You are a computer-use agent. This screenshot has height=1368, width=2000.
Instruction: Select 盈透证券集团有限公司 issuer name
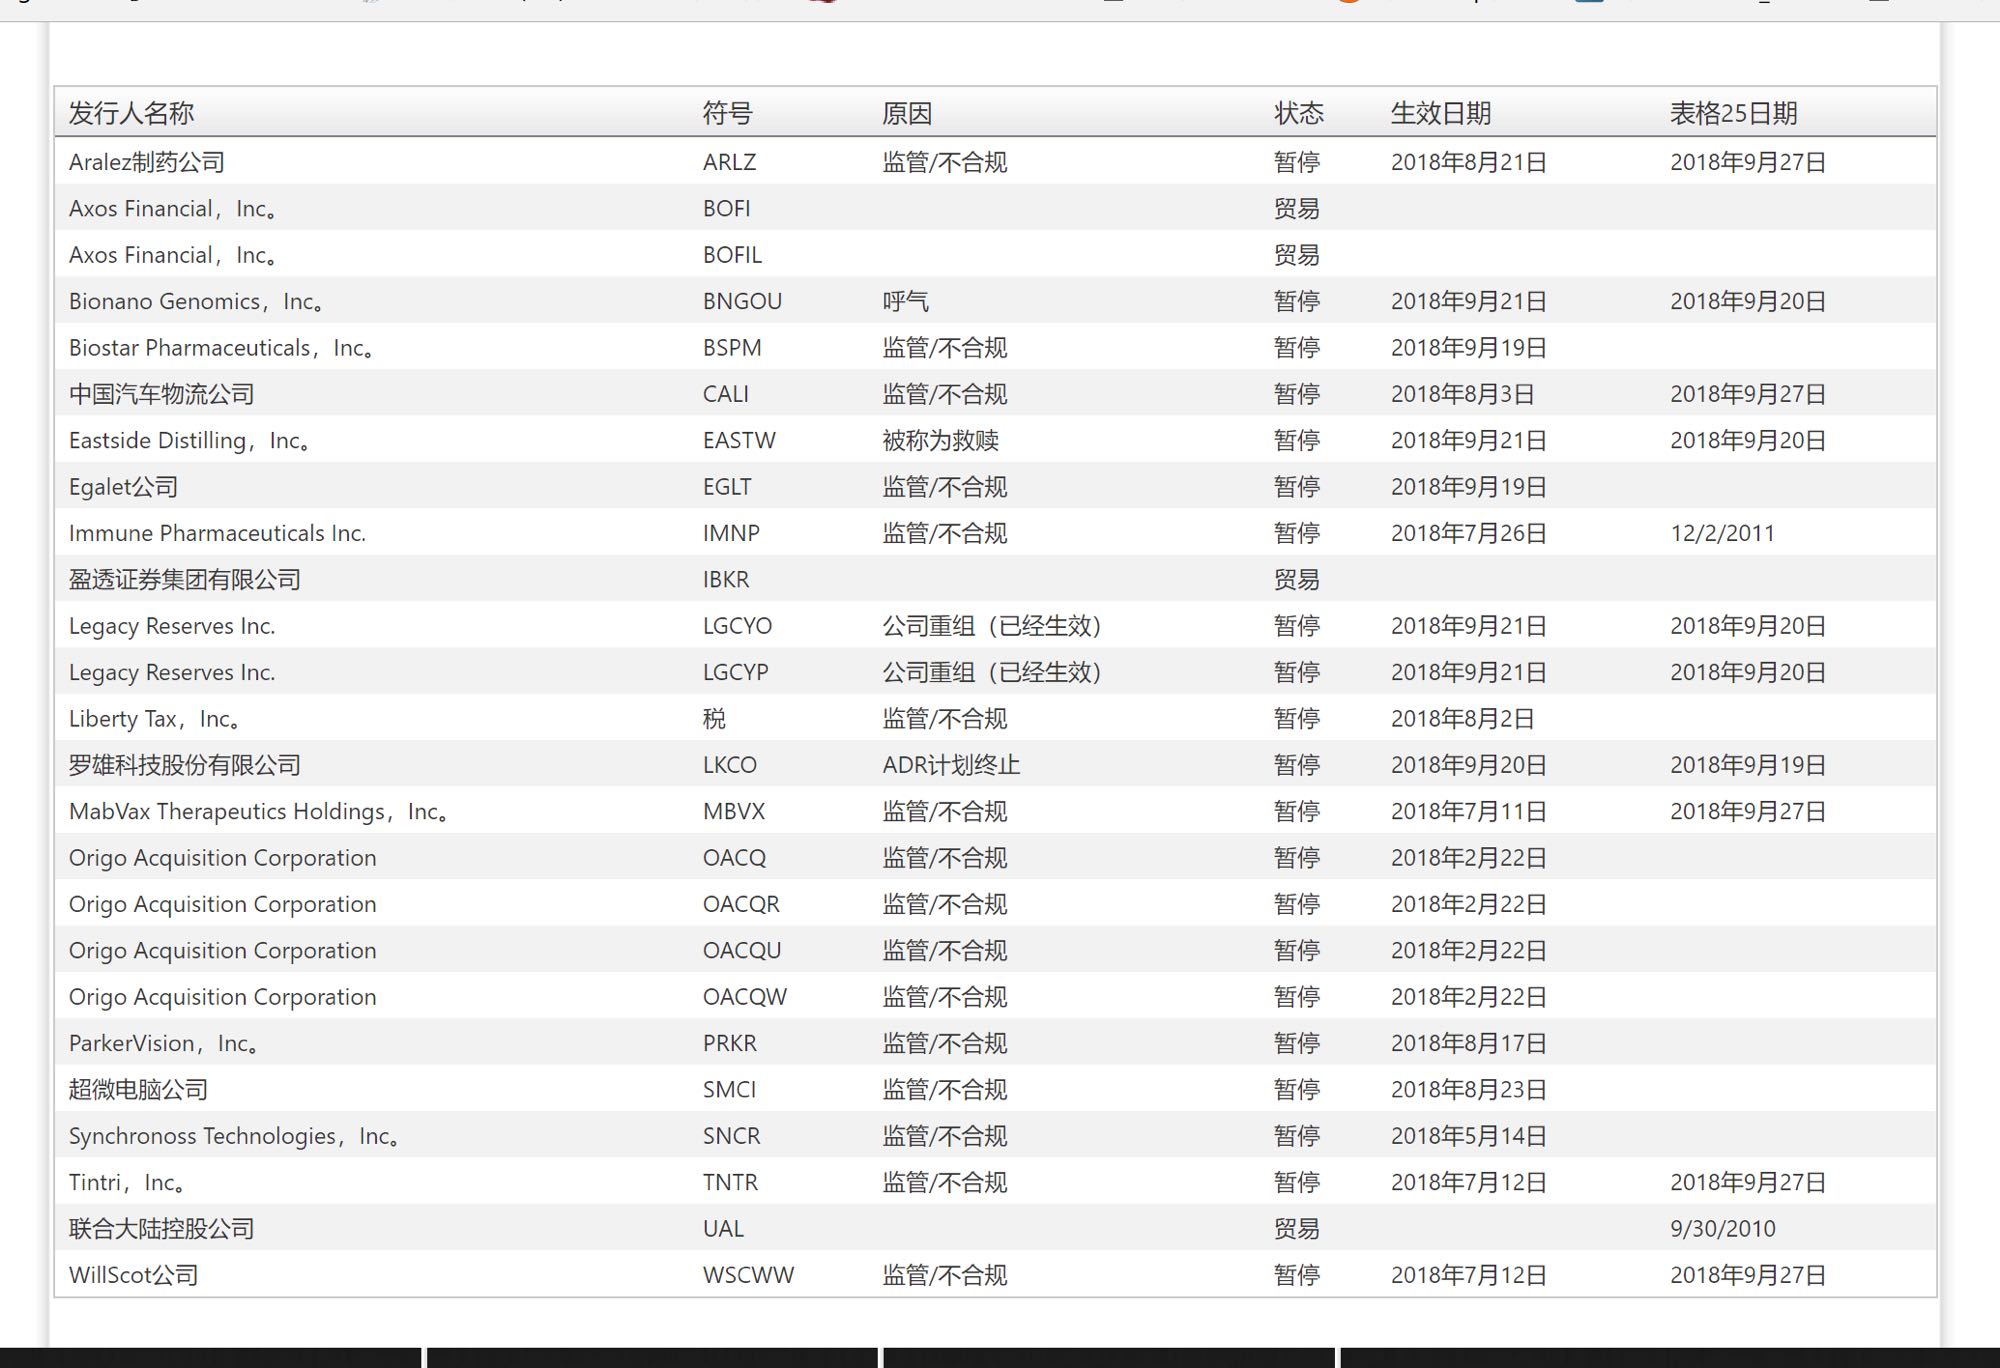[184, 580]
